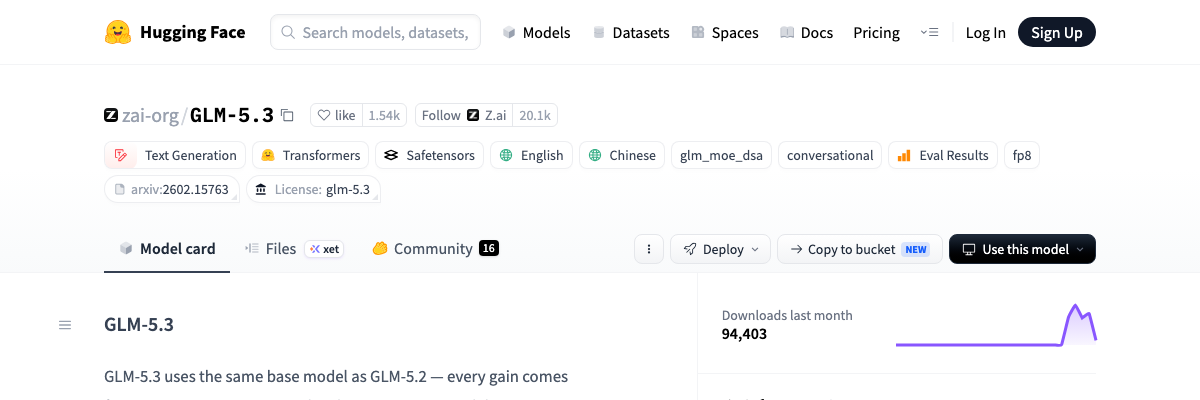The image size is (1200, 400).
Task: Expand the Deploy dropdown
Action: point(720,249)
